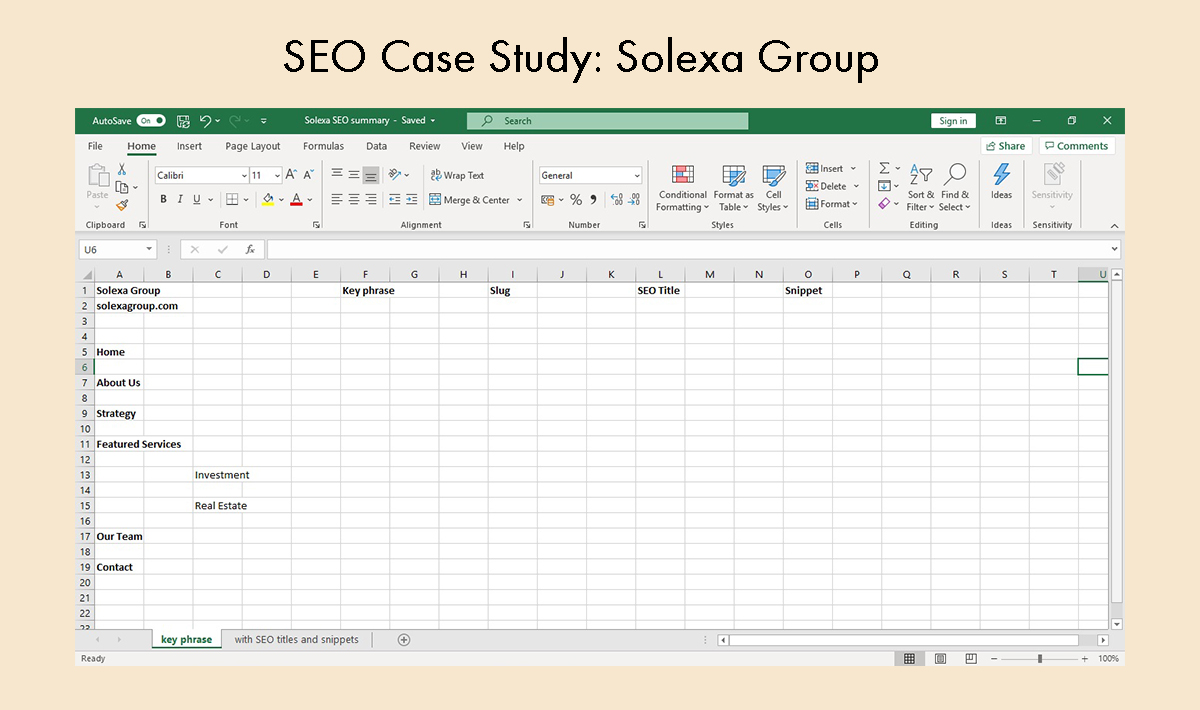Toggle the AutoSave switch

[151, 121]
